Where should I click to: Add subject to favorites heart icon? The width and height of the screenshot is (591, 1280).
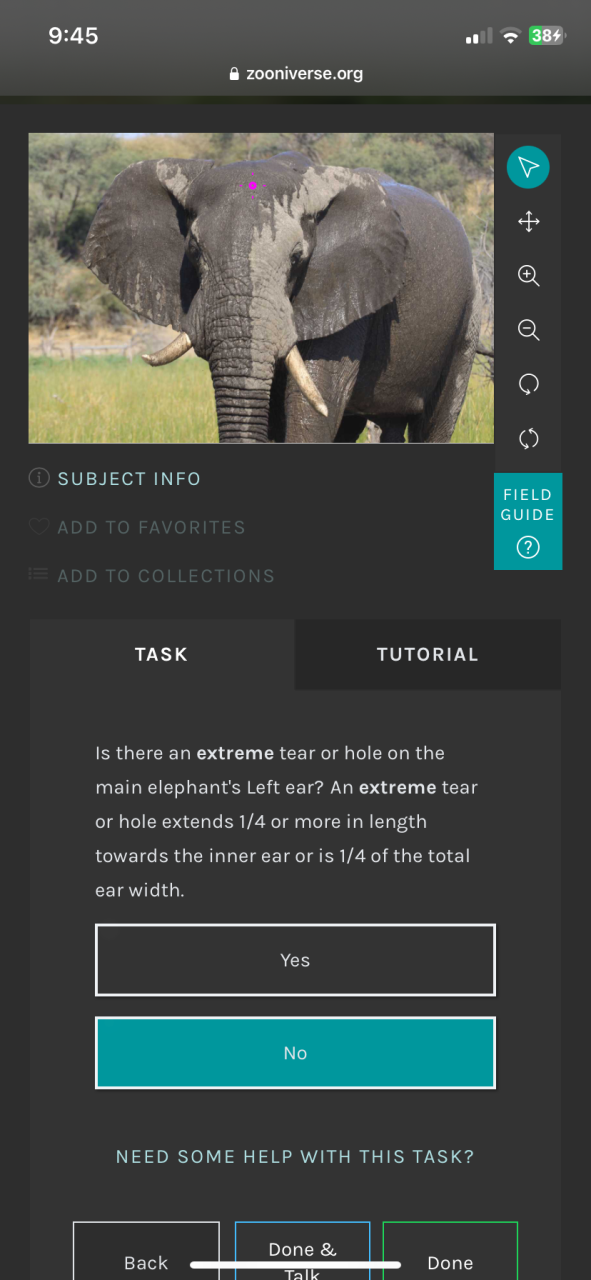(x=39, y=527)
